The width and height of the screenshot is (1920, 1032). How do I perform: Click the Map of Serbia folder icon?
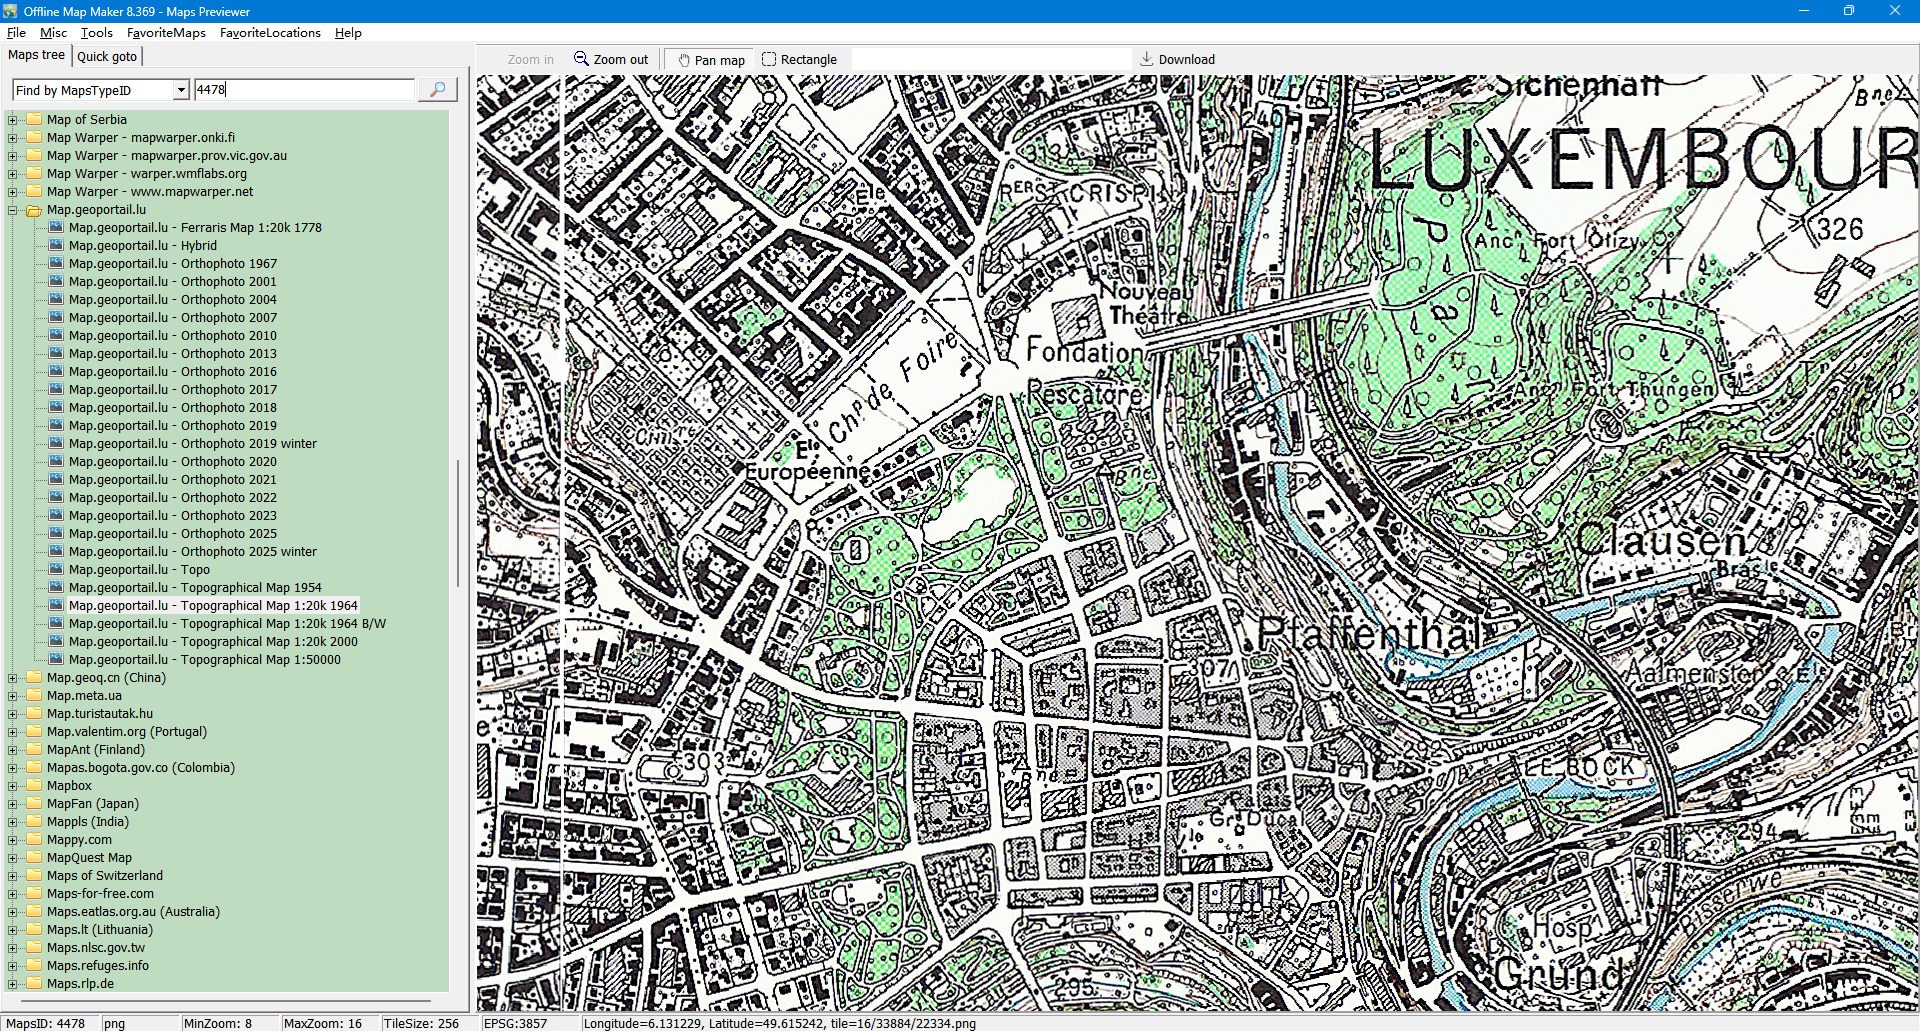34,120
